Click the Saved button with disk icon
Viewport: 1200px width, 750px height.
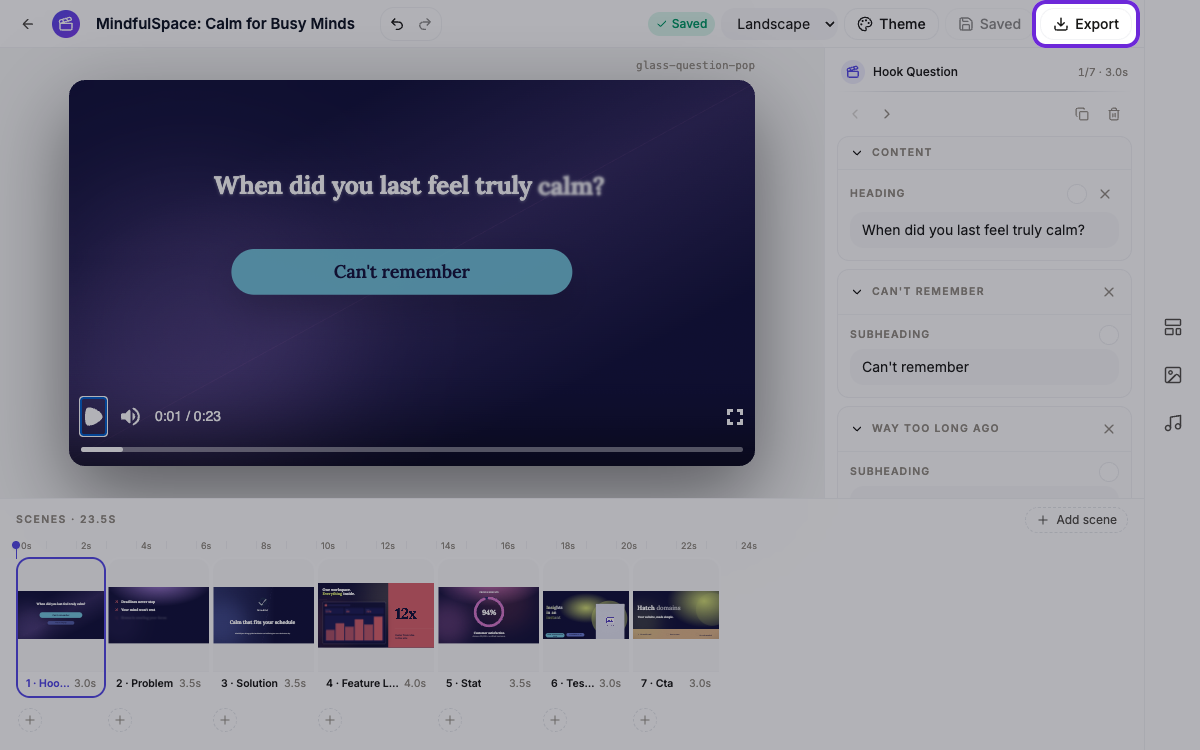point(989,24)
